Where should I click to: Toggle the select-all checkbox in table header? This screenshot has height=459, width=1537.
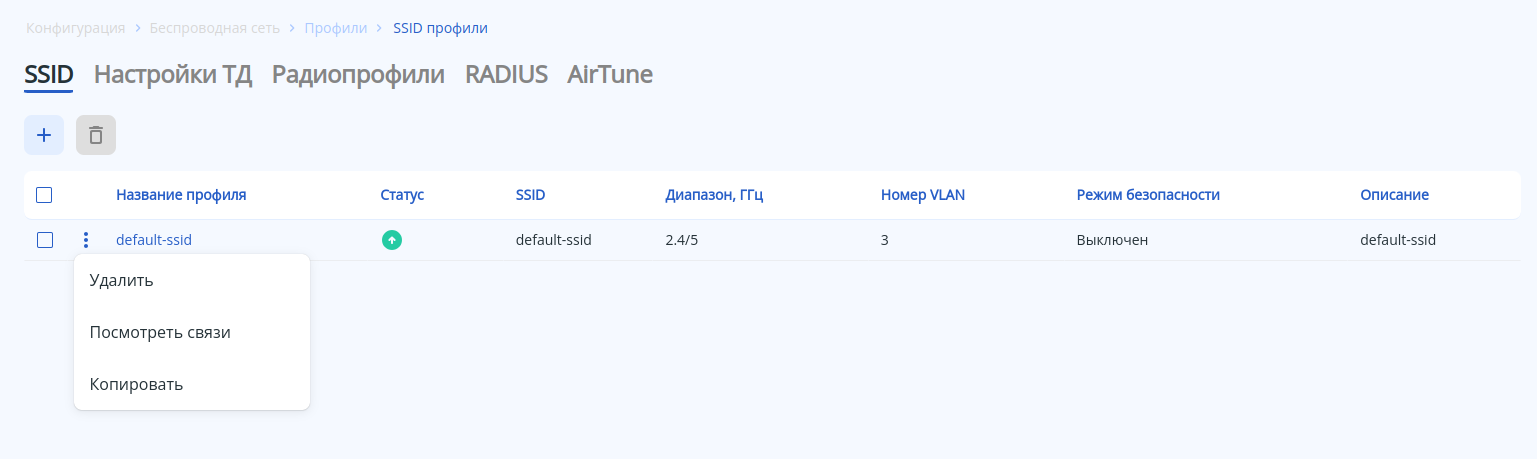pos(44,195)
